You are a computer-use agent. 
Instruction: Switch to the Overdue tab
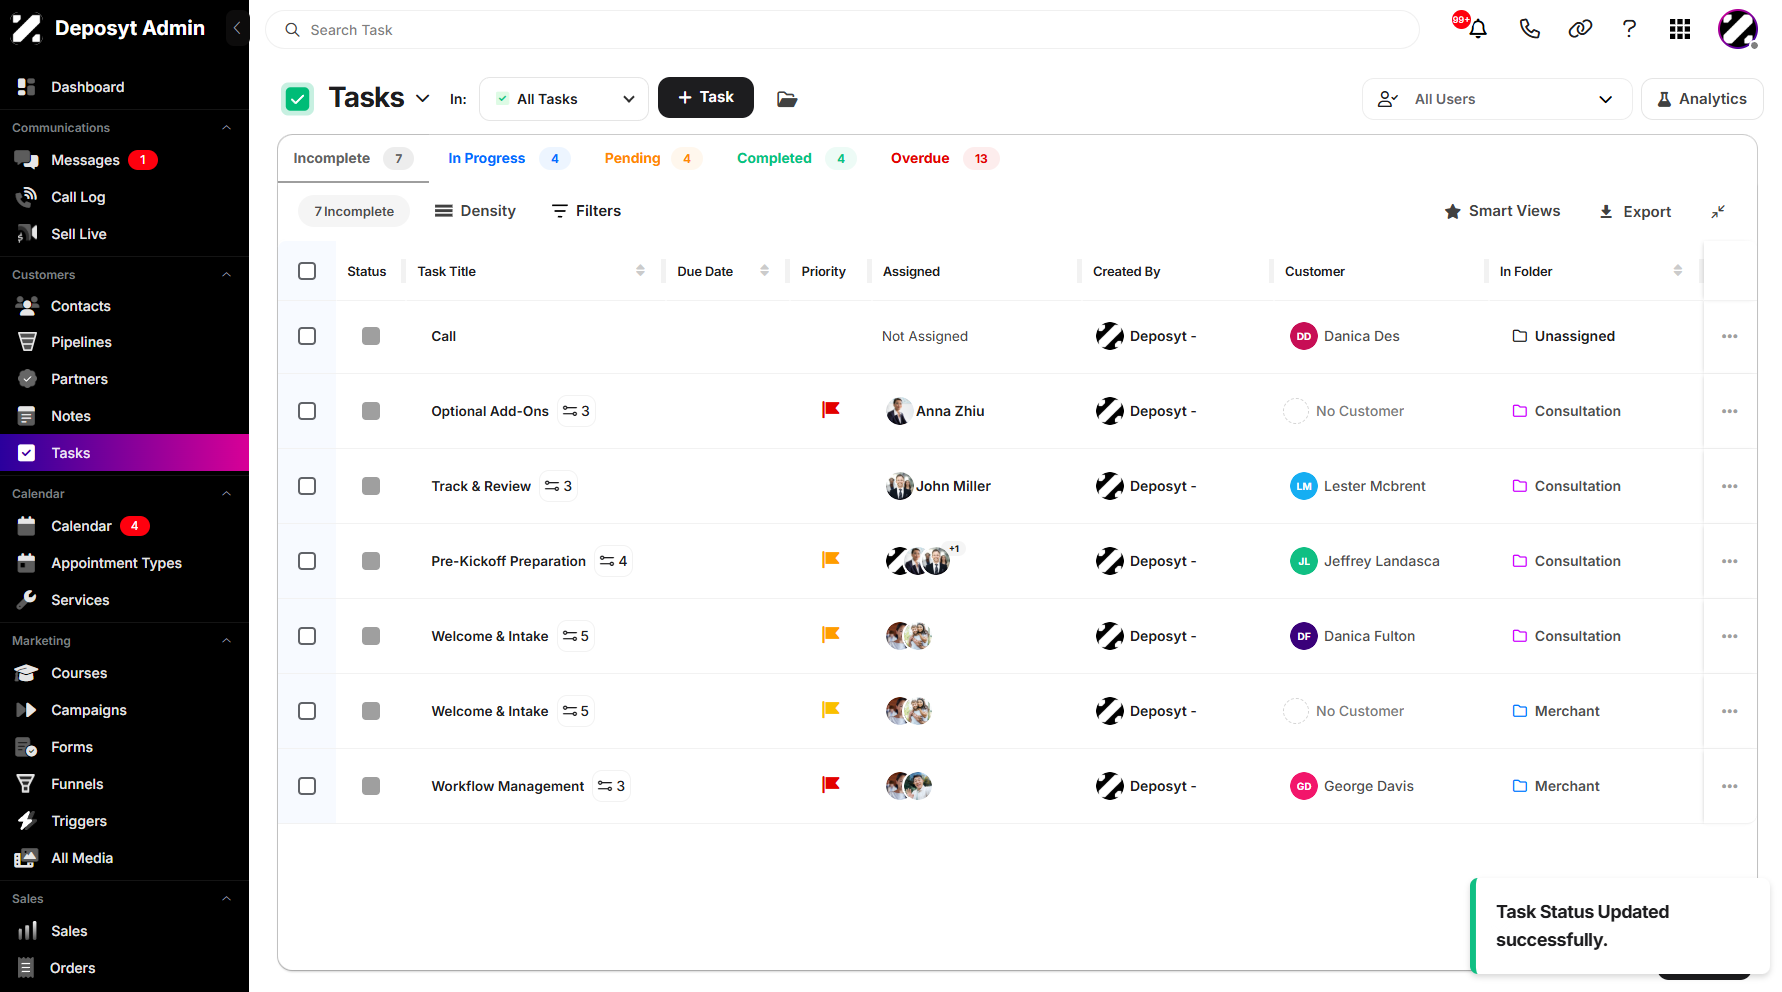pyautogui.click(x=945, y=158)
